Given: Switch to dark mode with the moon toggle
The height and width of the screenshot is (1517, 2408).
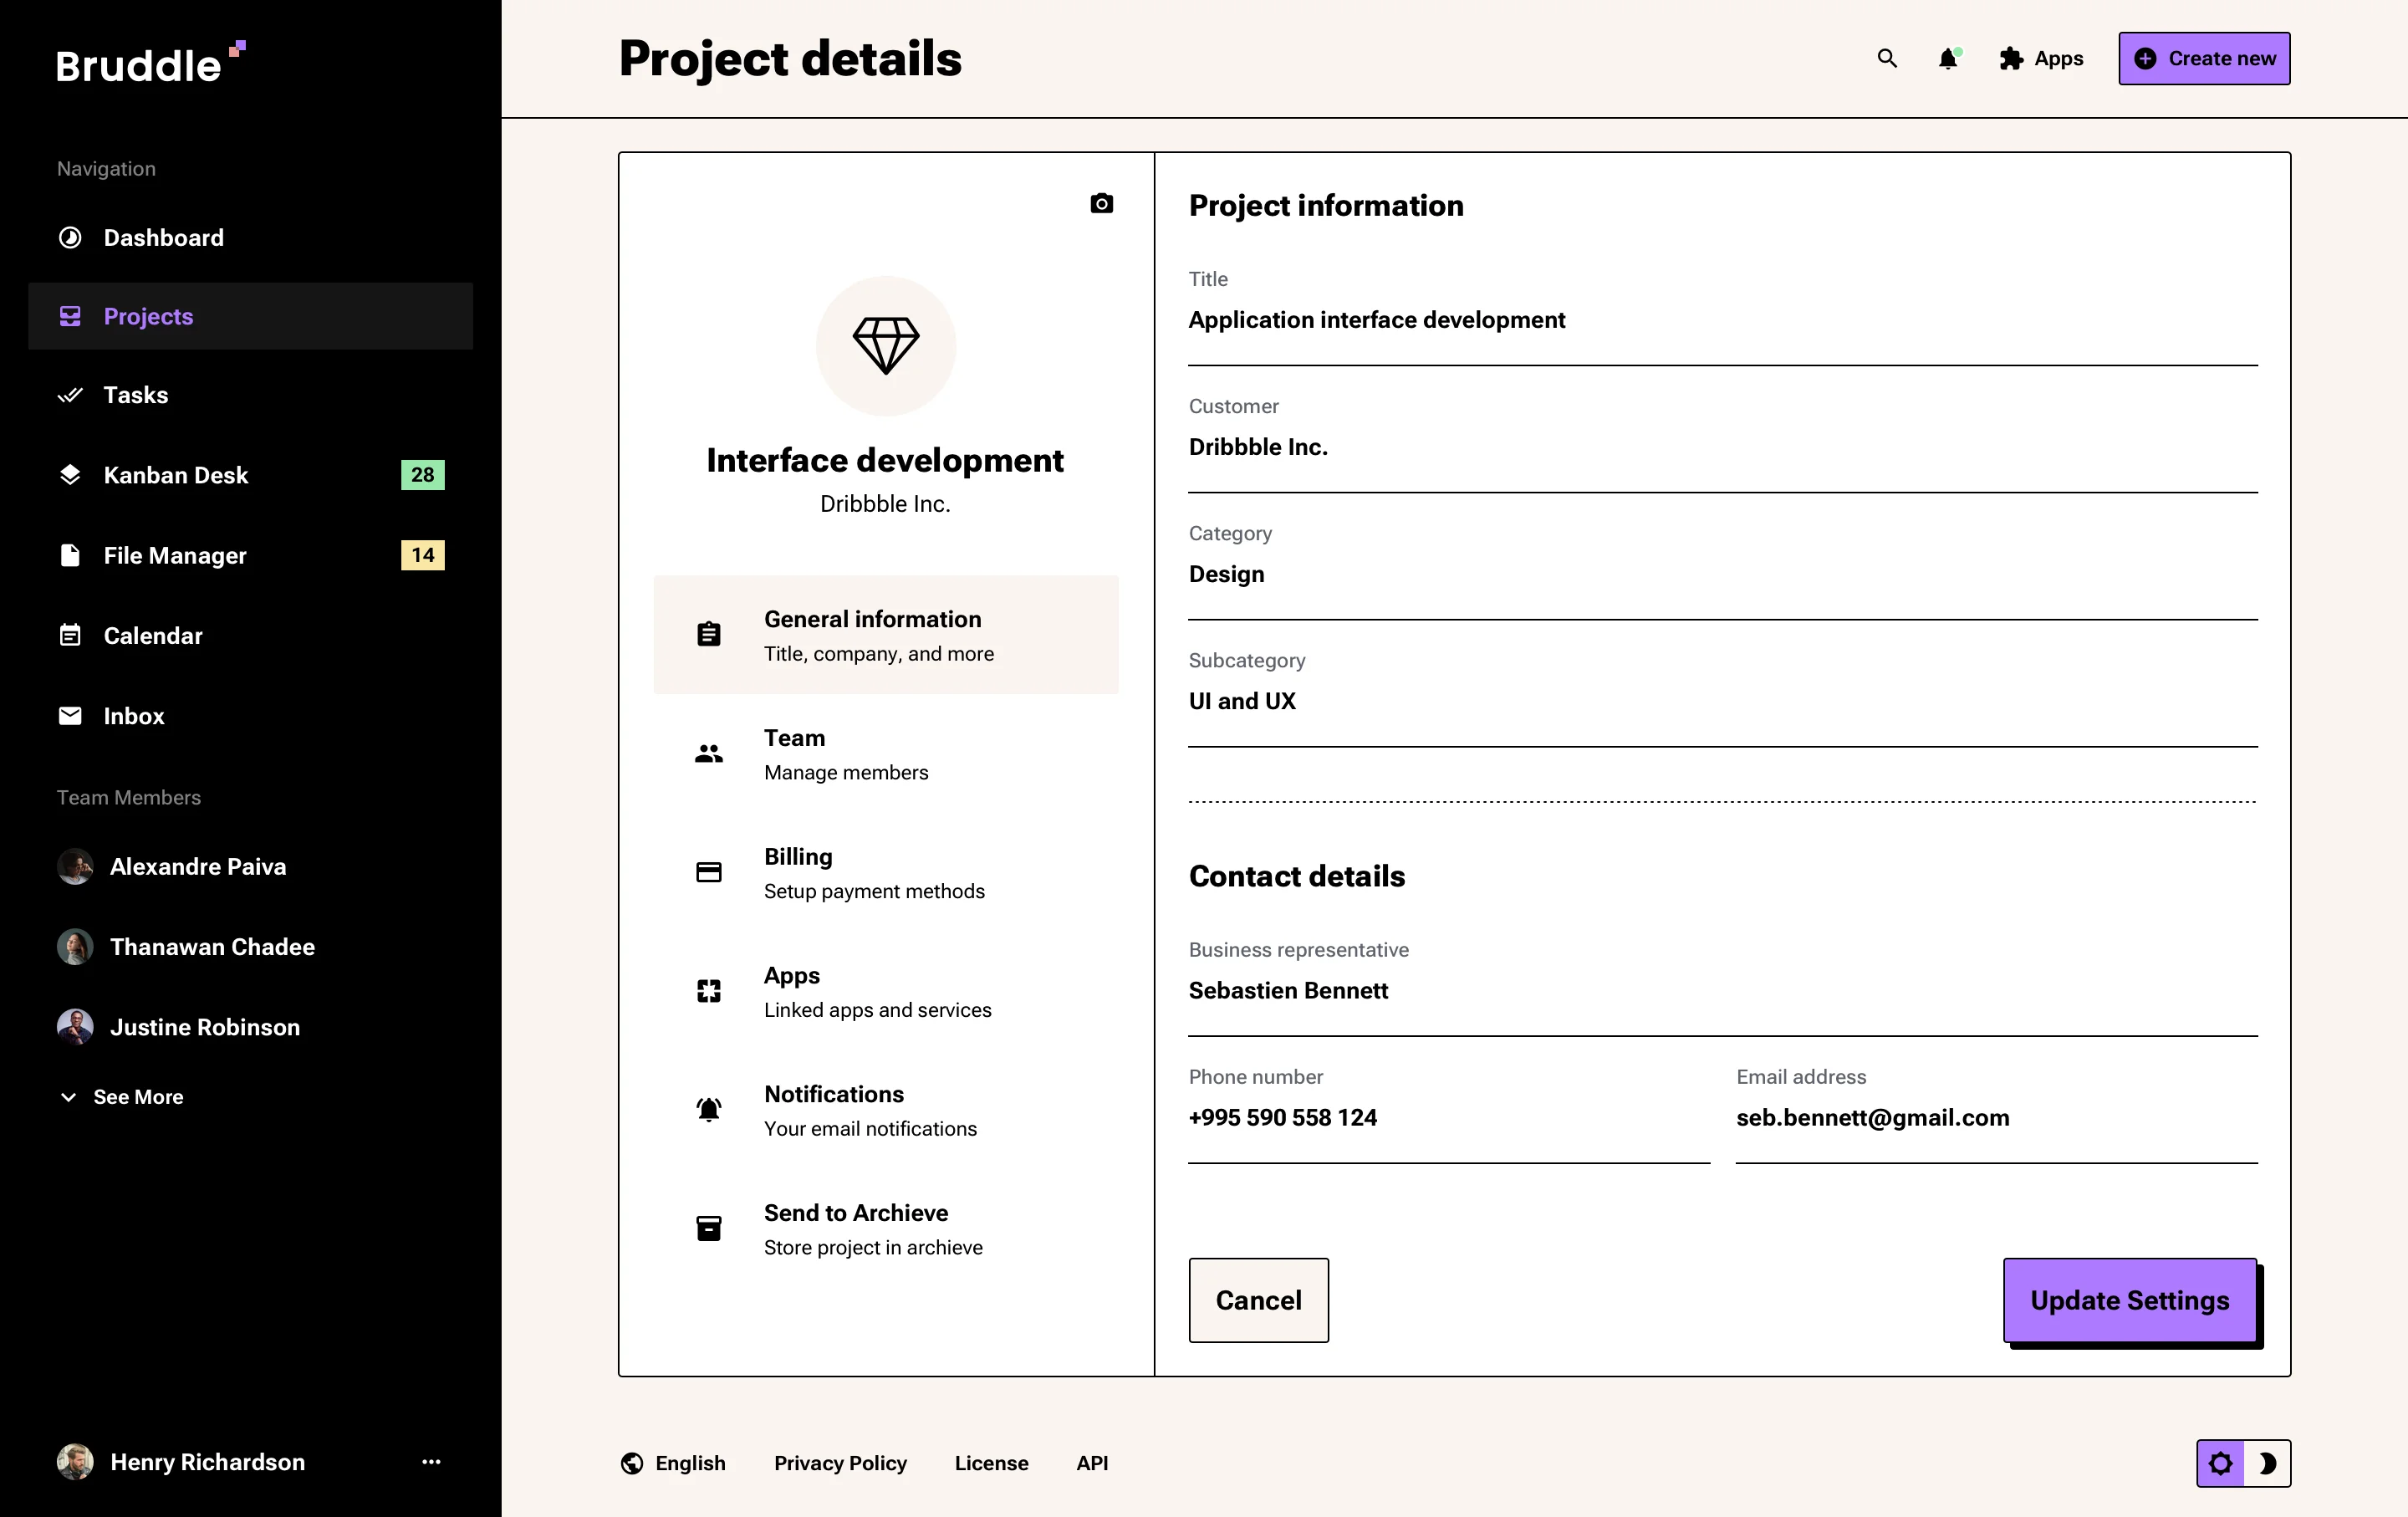Looking at the screenshot, I should tap(2270, 1463).
